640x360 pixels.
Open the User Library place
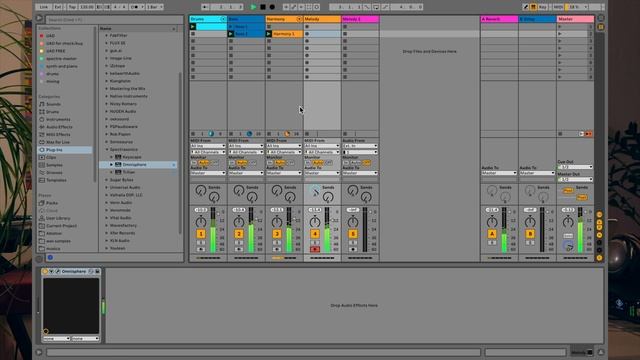(58, 218)
